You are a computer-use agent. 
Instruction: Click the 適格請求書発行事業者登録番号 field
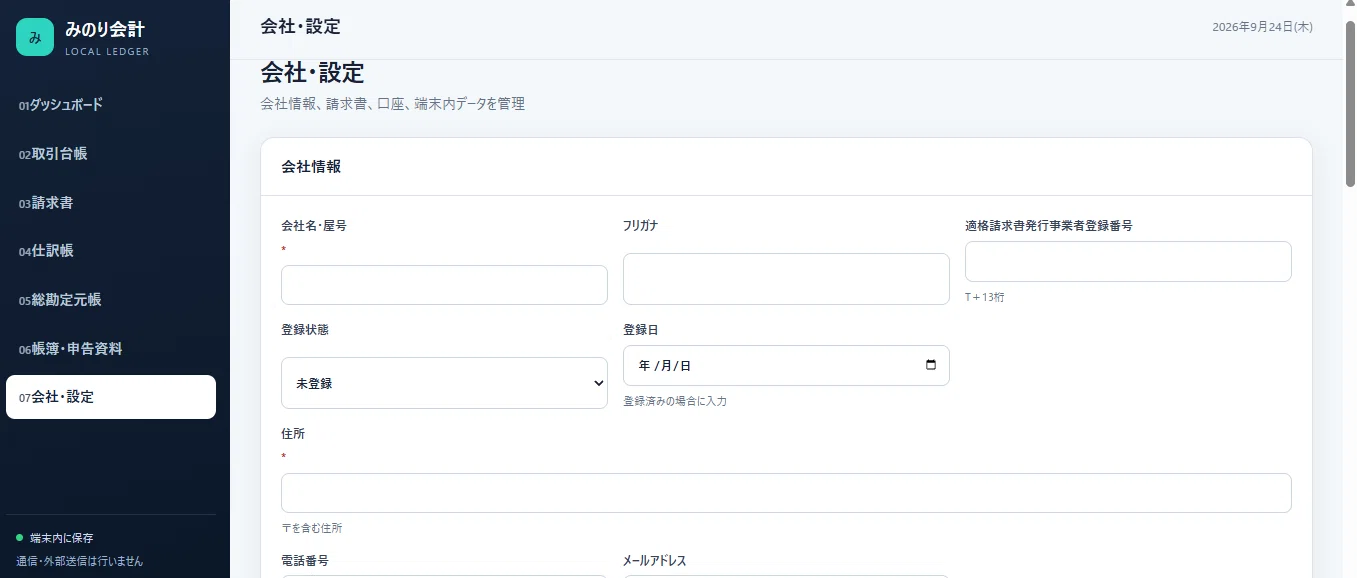point(1128,261)
